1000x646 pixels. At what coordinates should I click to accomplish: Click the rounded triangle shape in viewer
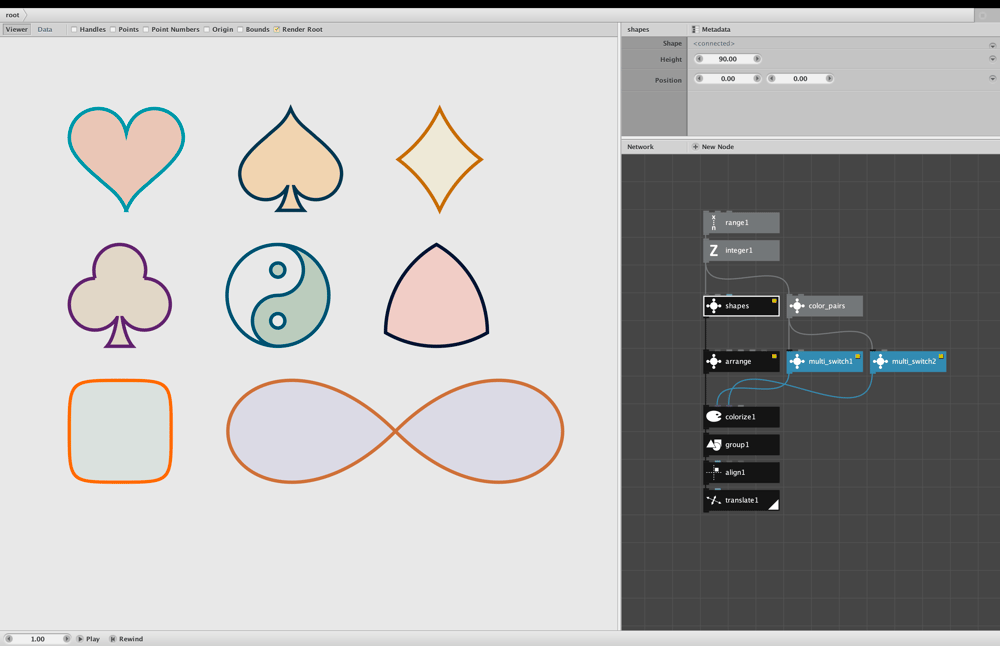point(437,295)
